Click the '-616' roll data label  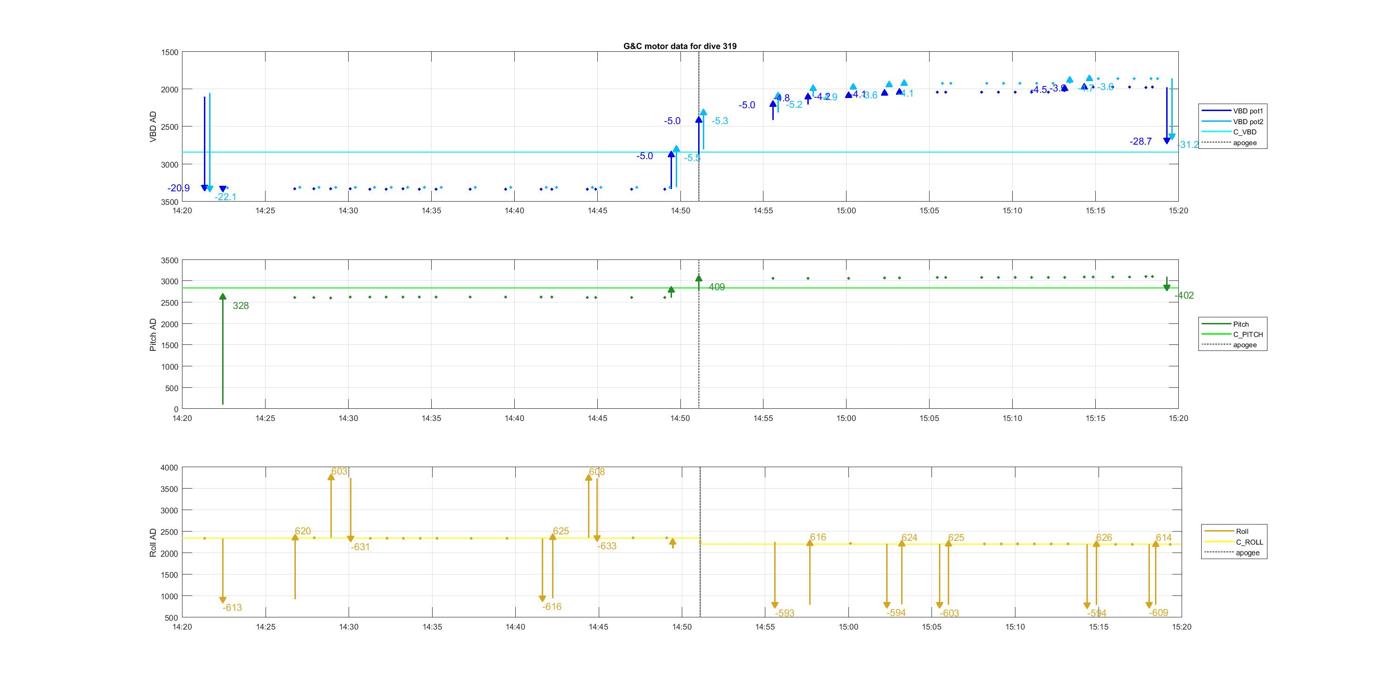click(552, 607)
